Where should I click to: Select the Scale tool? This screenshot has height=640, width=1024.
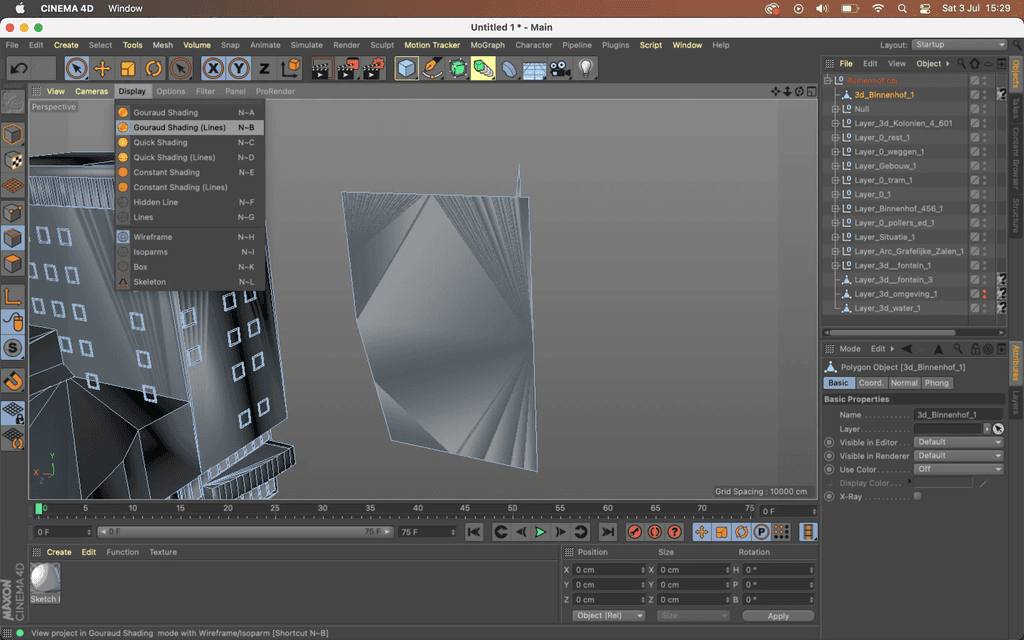127,68
